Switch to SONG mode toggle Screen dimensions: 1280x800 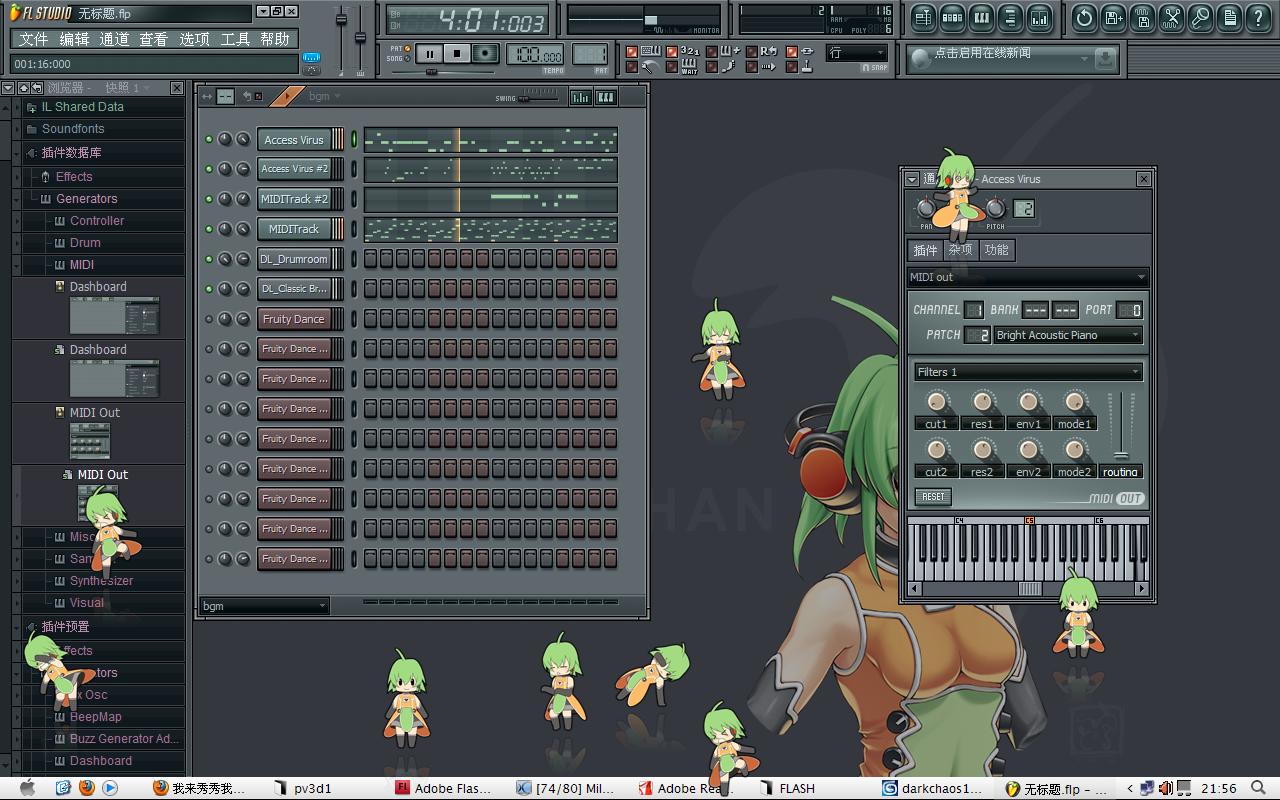[x=409, y=59]
